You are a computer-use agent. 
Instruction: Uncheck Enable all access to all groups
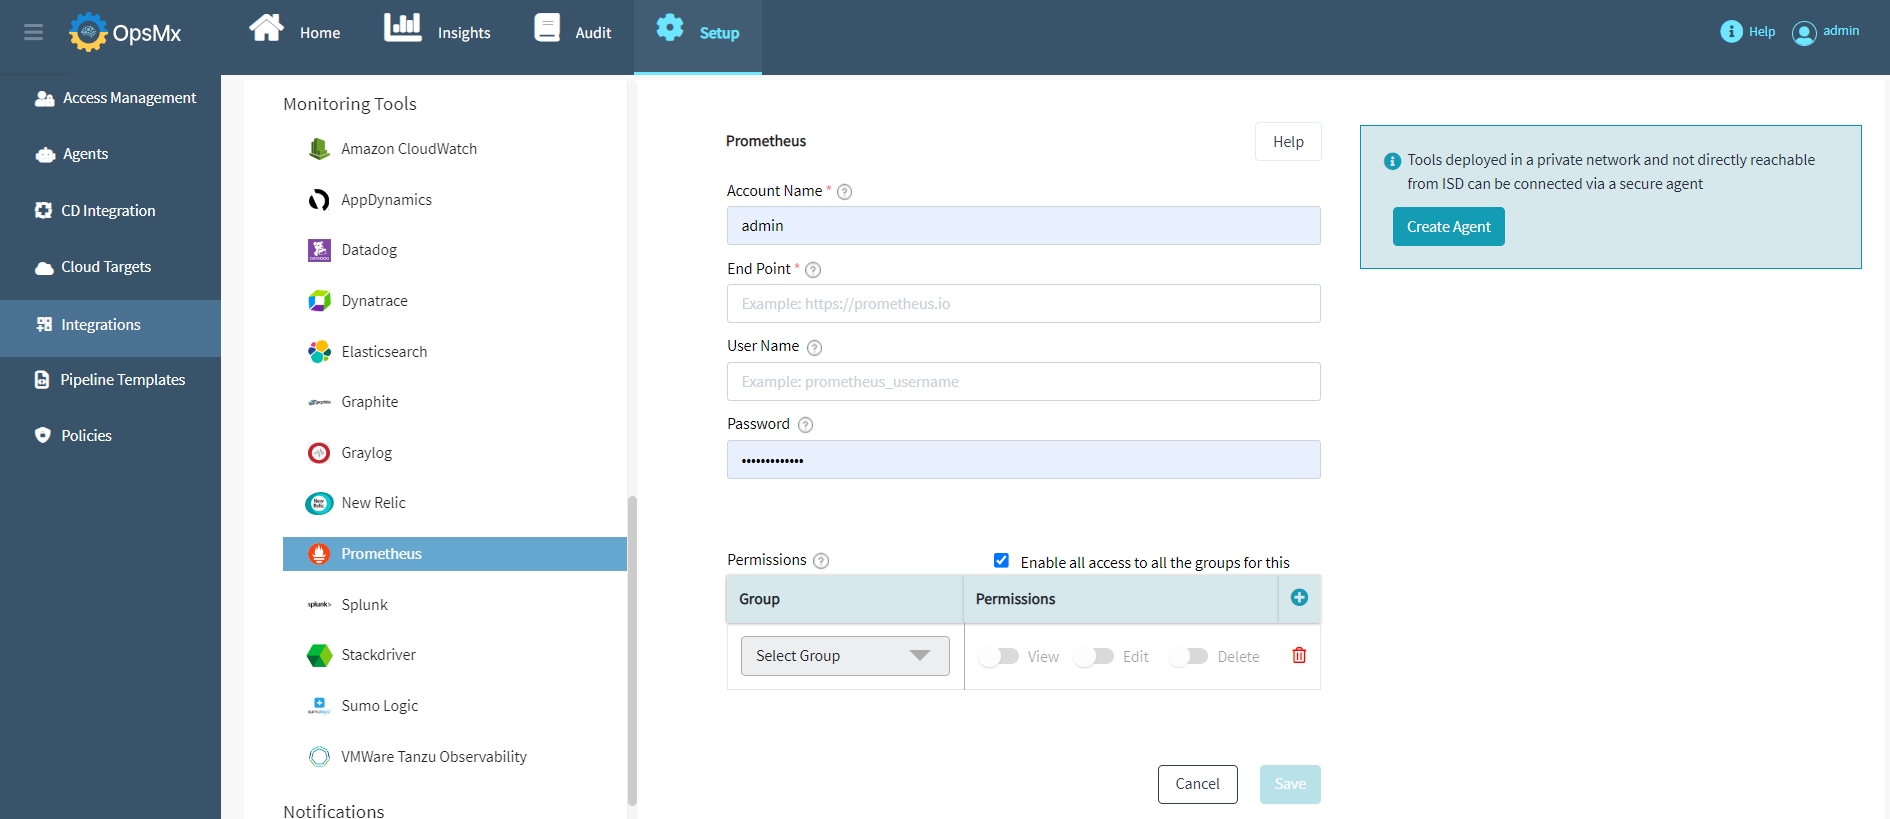[1001, 560]
